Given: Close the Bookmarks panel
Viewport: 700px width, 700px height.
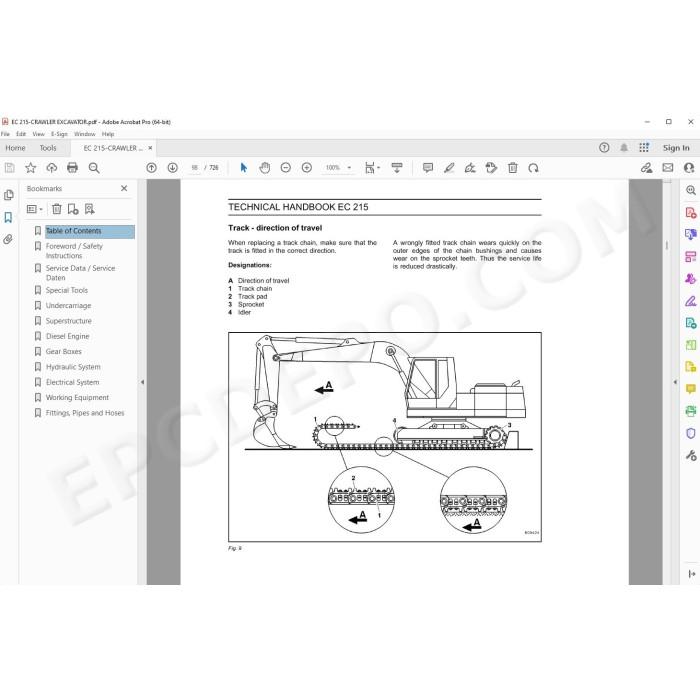Looking at the screenshot, I should tap(124, 188).
